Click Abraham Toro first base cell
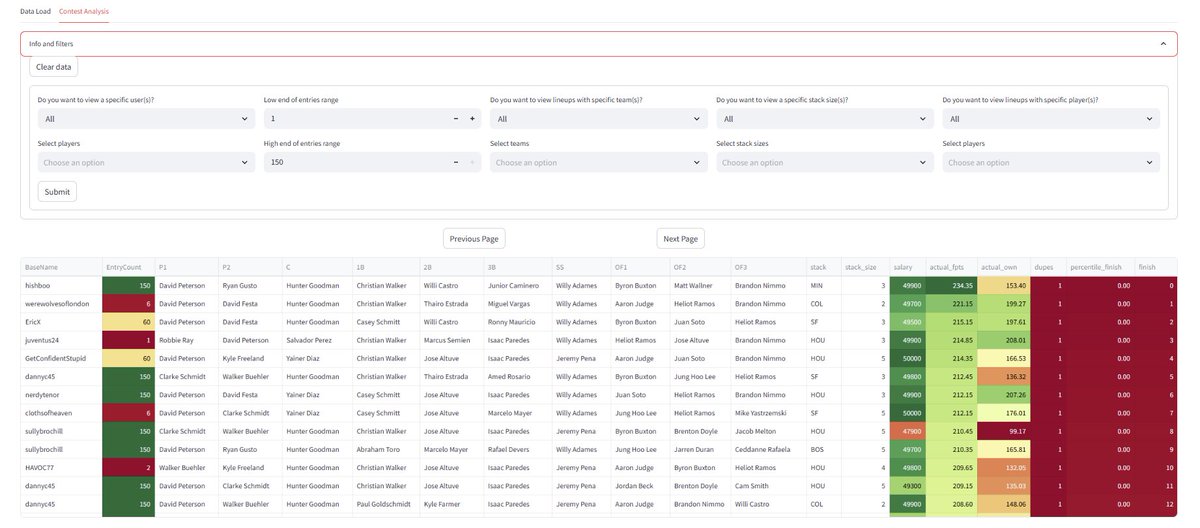This screenshot has height=528, width=1200. click(x=385, y=449)
